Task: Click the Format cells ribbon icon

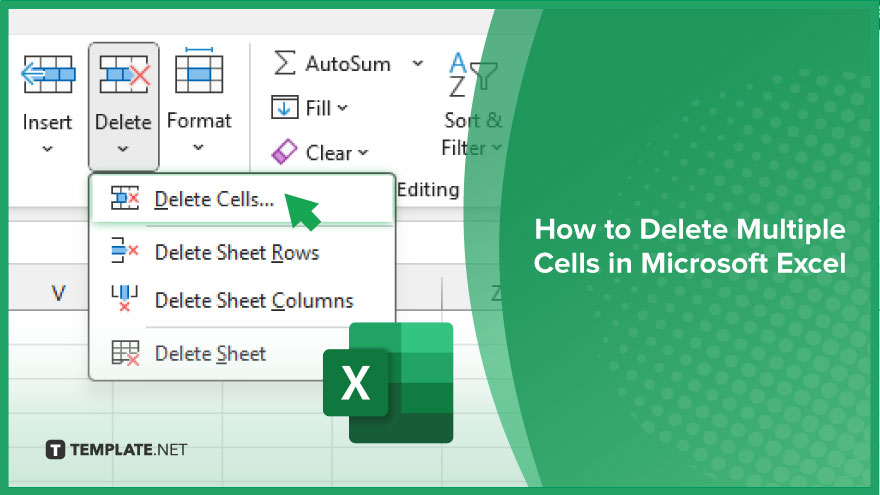Action: [199, 71]
